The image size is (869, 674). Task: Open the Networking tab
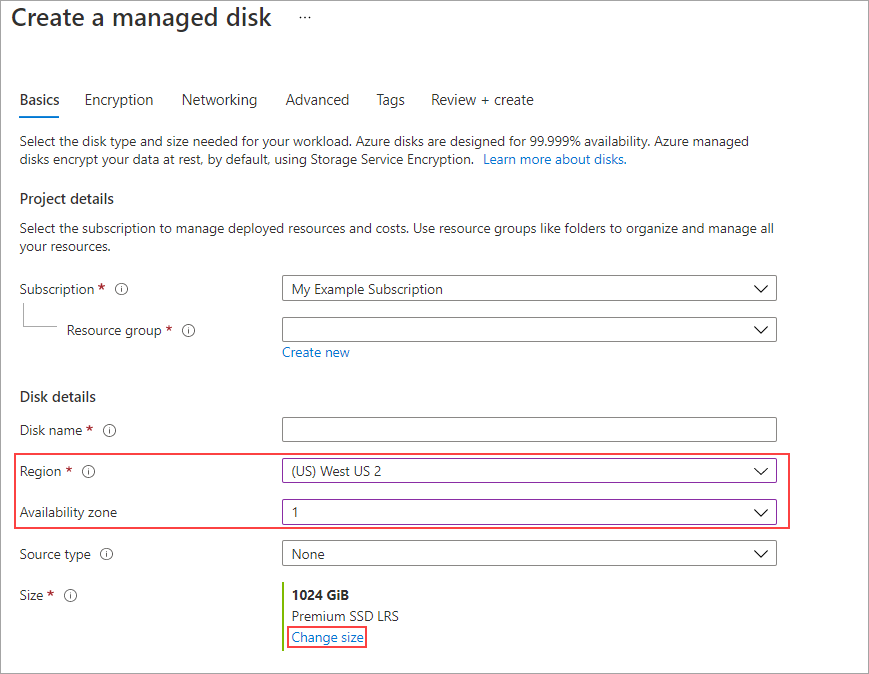coord(219,100)
